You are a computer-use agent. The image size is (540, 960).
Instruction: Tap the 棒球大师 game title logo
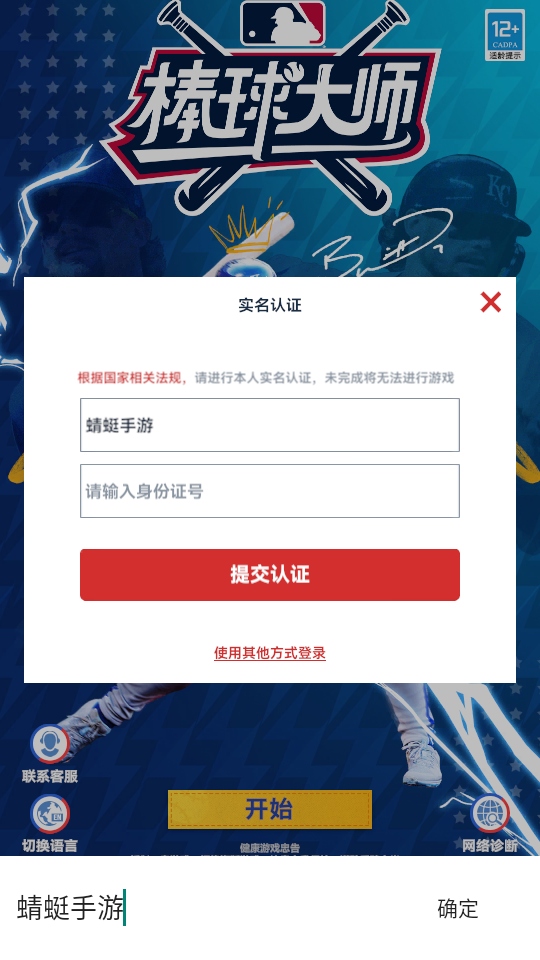(x=271, y=109)
